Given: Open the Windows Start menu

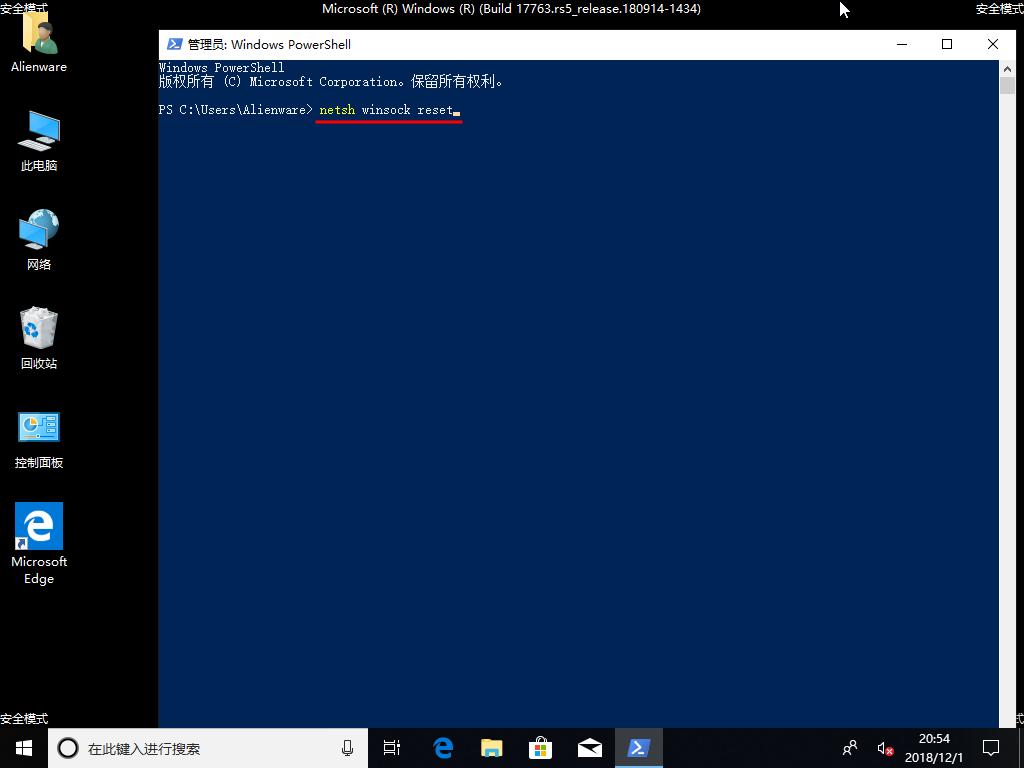Looking at the screenshot, I should 24,748.
